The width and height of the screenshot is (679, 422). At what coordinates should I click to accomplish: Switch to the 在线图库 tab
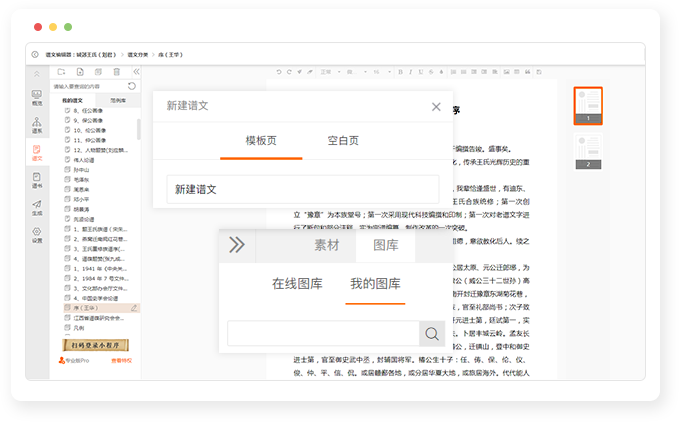pos(297,284)
